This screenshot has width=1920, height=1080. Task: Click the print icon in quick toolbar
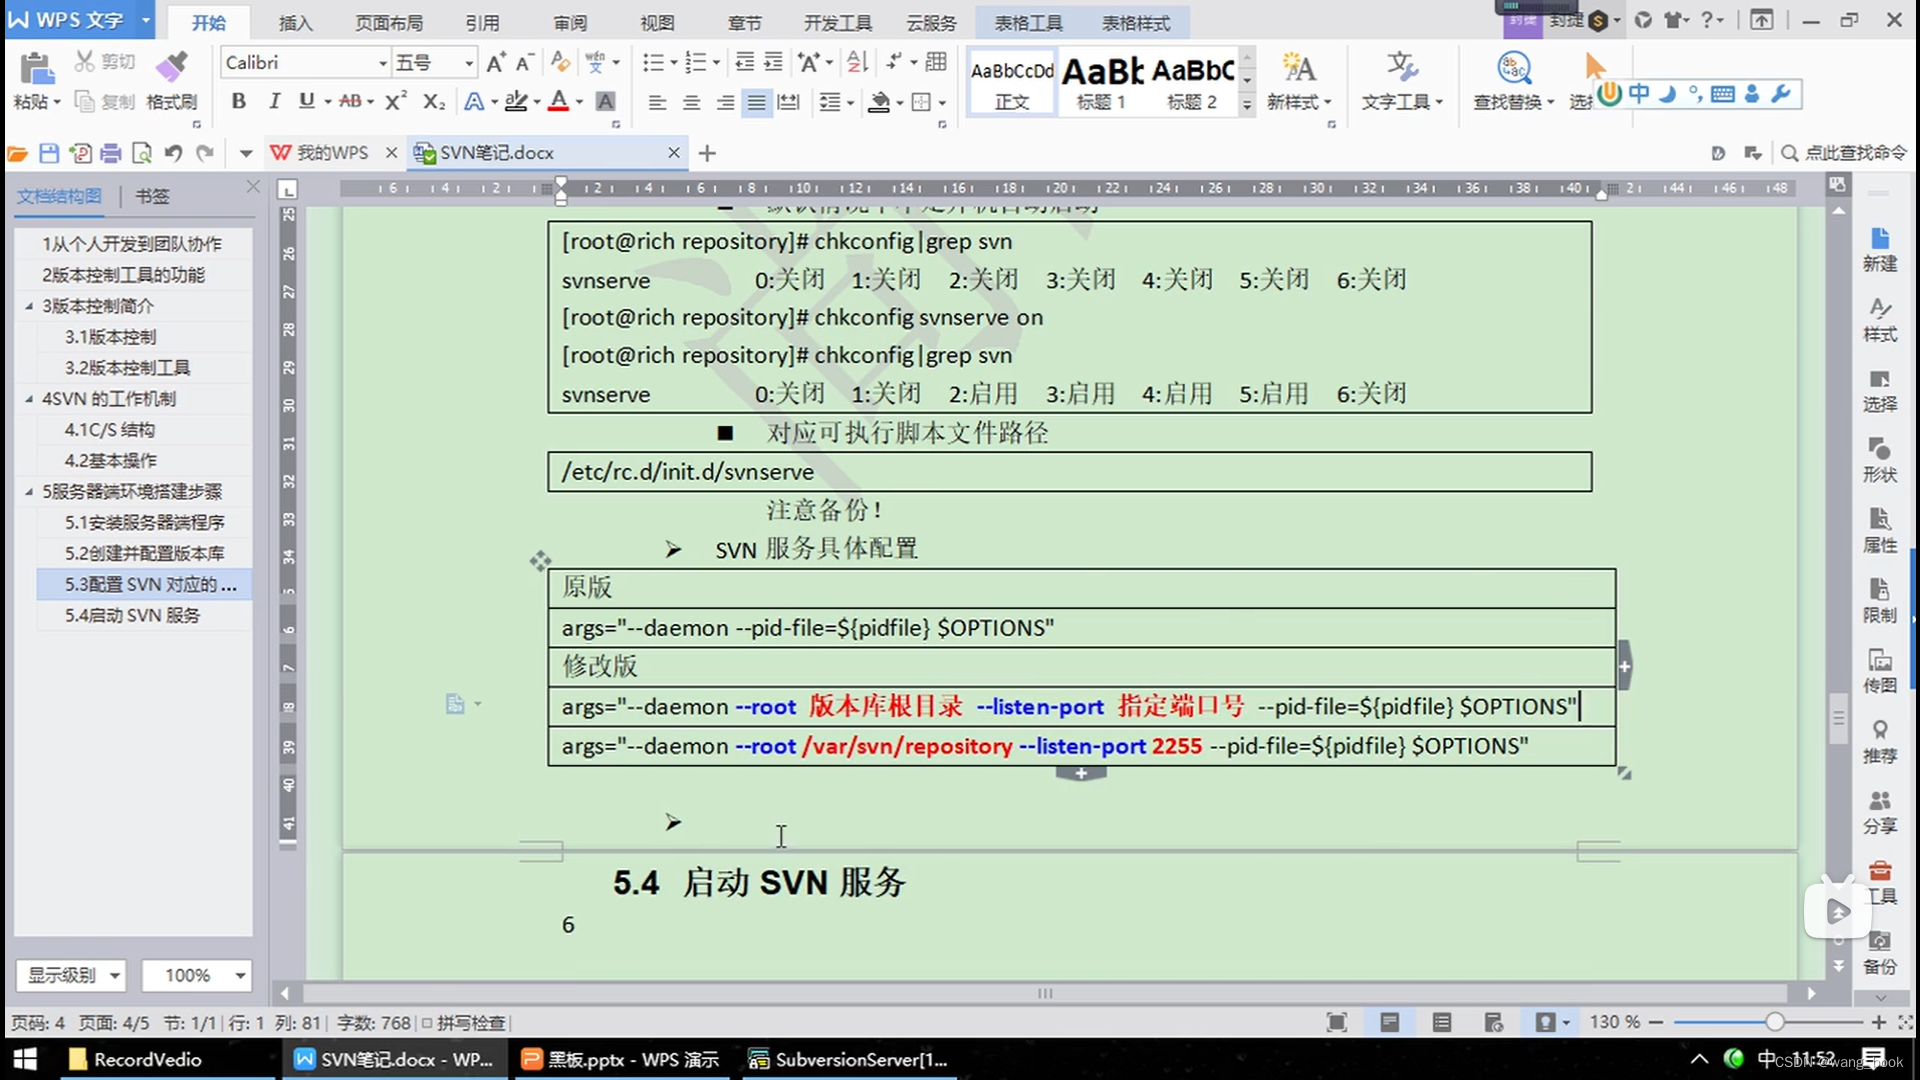coord(111,153)
